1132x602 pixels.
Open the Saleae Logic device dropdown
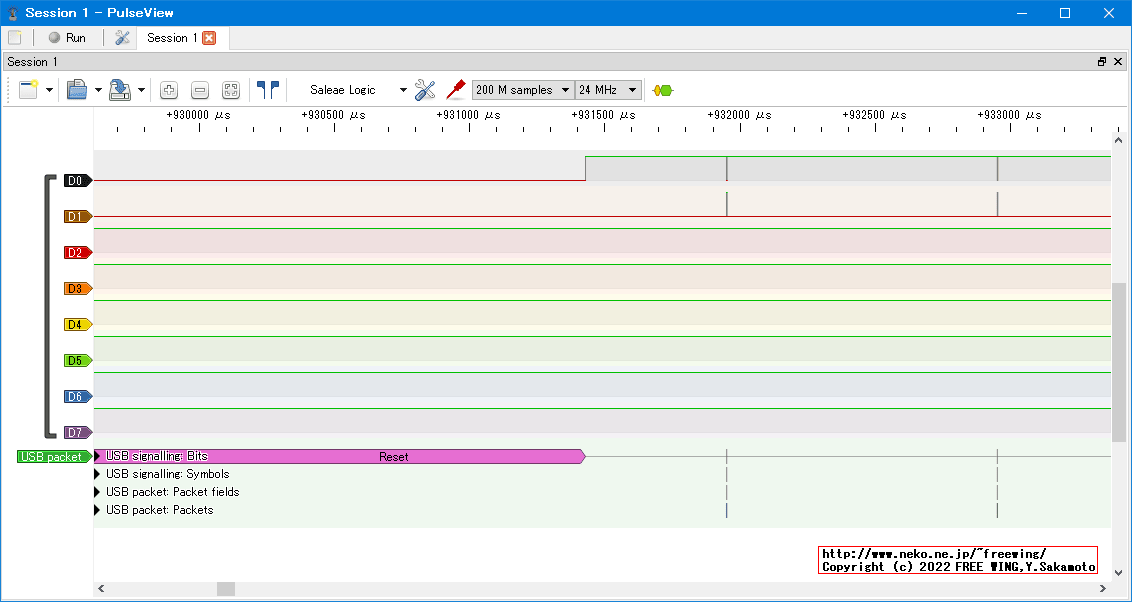coord(358,90)
